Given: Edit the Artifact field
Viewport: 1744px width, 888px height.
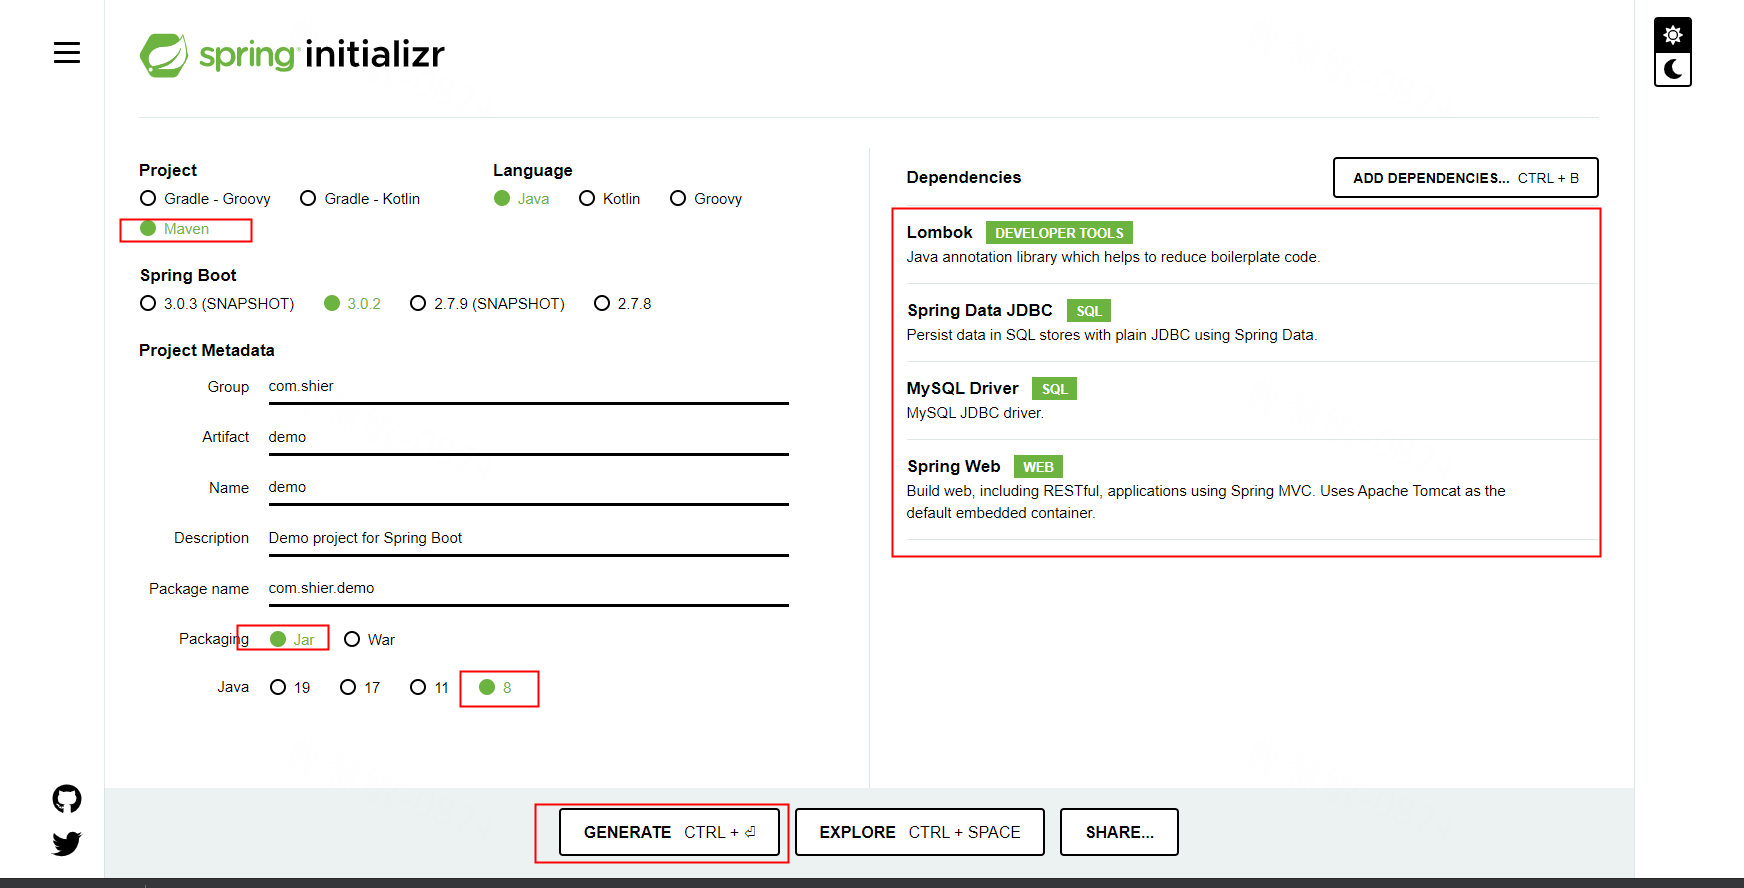Looking at the screenshot, I should (528, 437).
